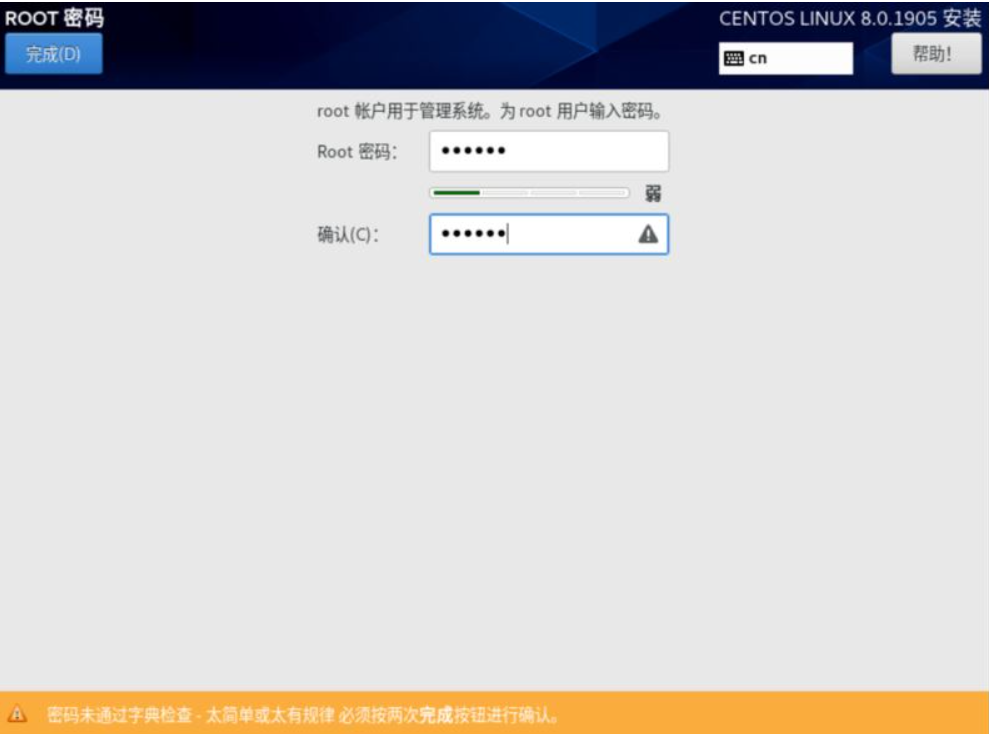Viewport: 989px width, 734px height.
Task: Click the 弱 strength label
Action: click(653, 194)
